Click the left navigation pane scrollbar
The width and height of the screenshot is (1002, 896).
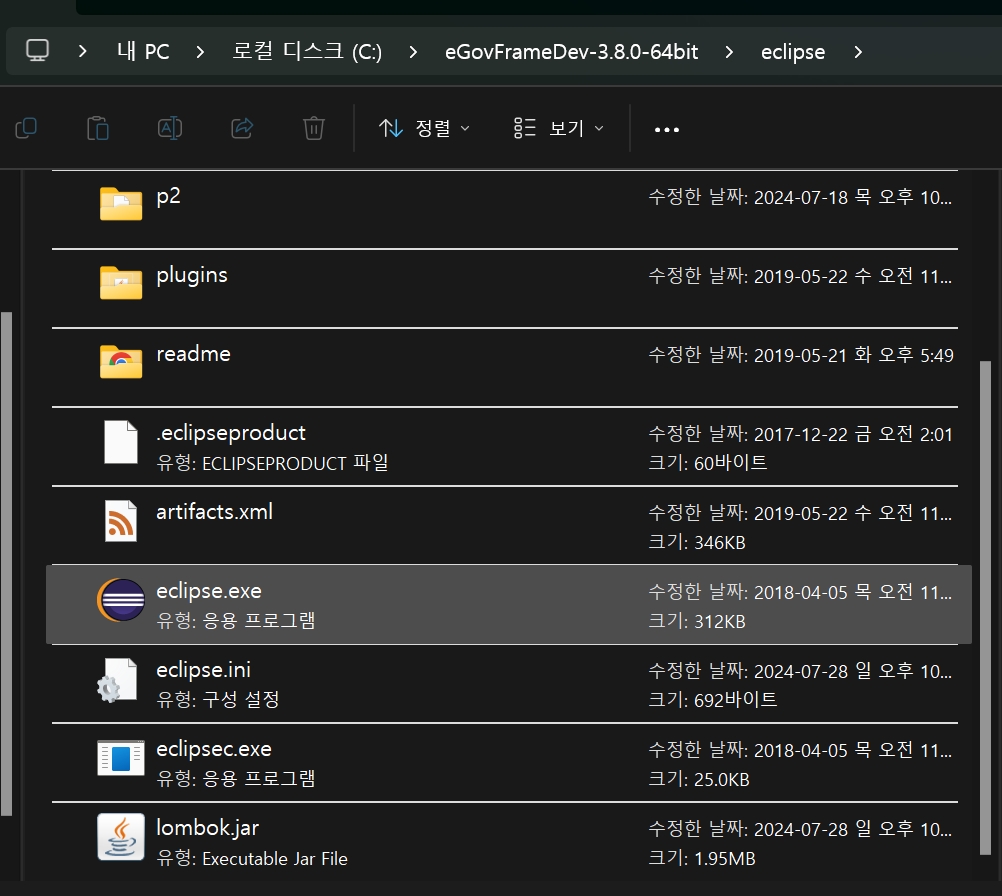pos(6,564)
